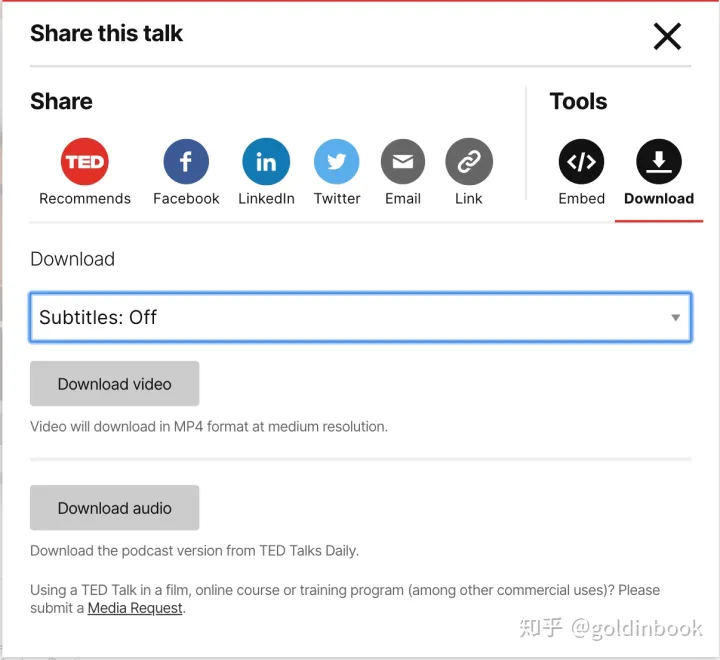Open the Subtitles: Off dropdown
Viewport: 720px width, 660px height.
[x=360, y=317]
